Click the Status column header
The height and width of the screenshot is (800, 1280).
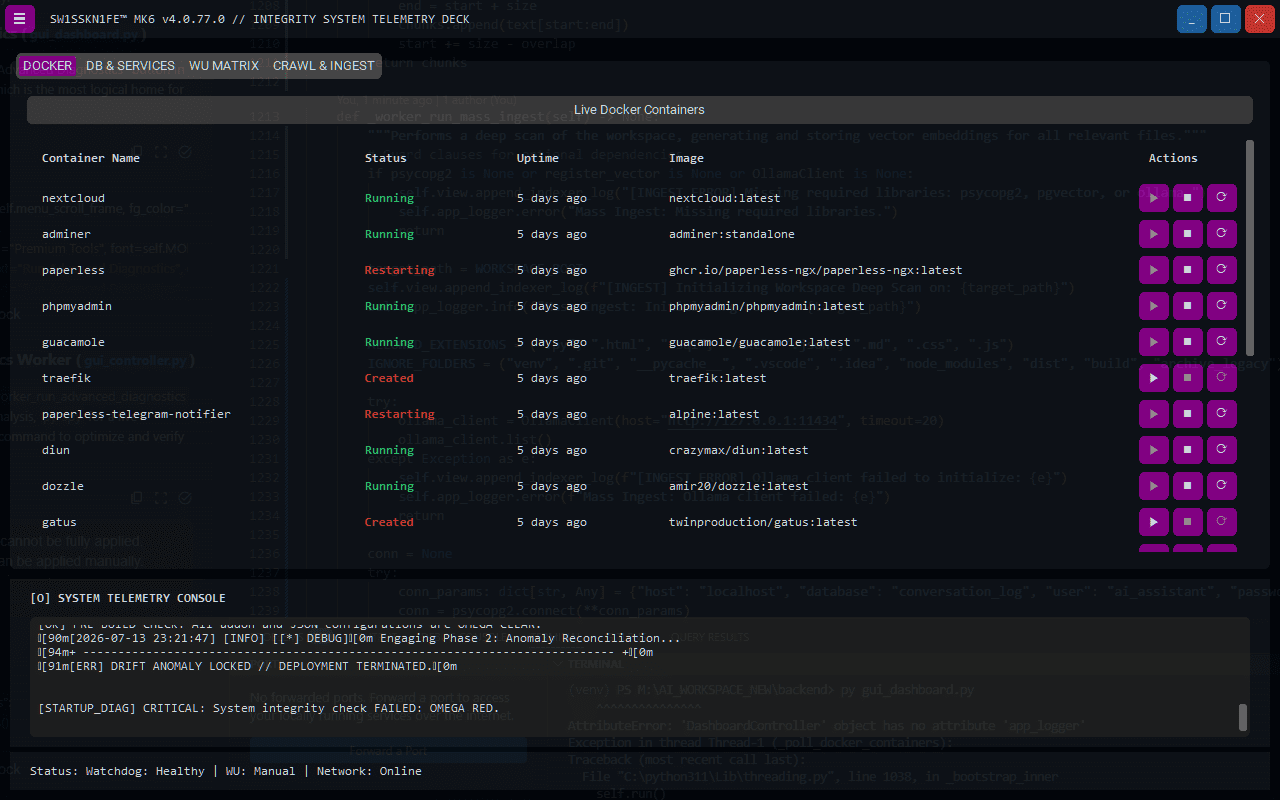pos(386,158)
